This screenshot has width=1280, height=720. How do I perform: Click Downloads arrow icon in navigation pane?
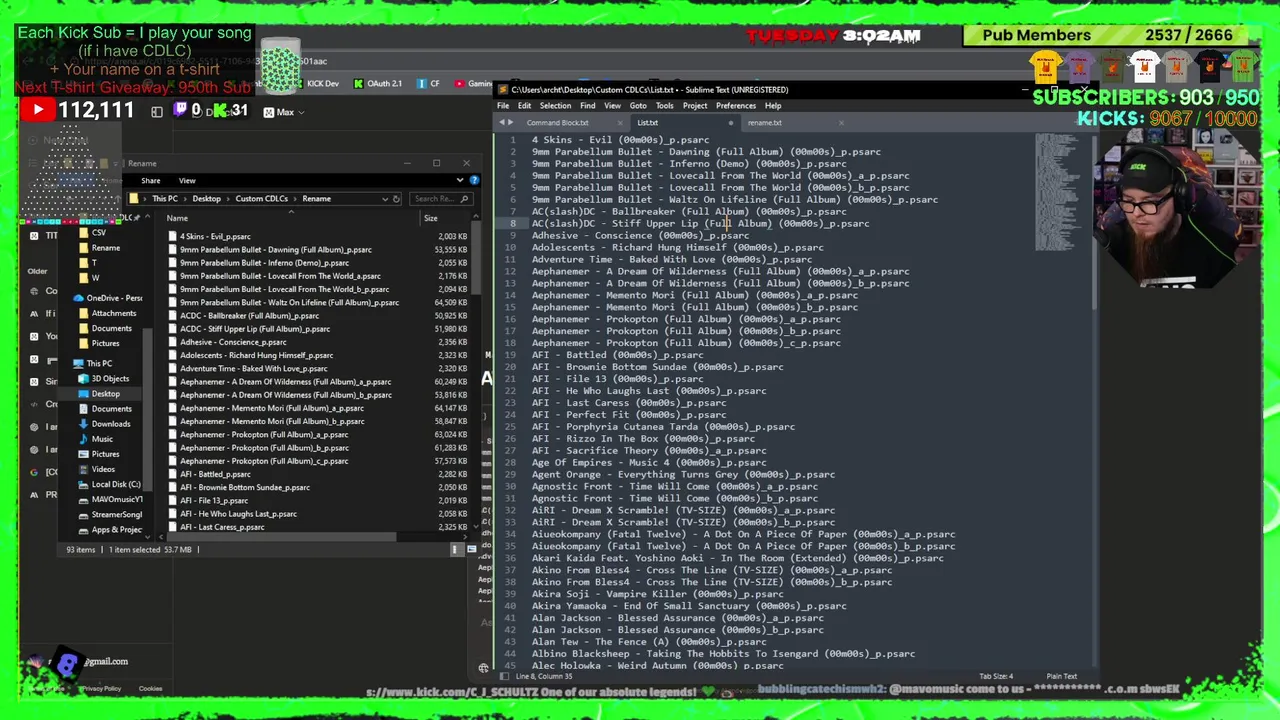pyautogui.click(x=84, y=424)
